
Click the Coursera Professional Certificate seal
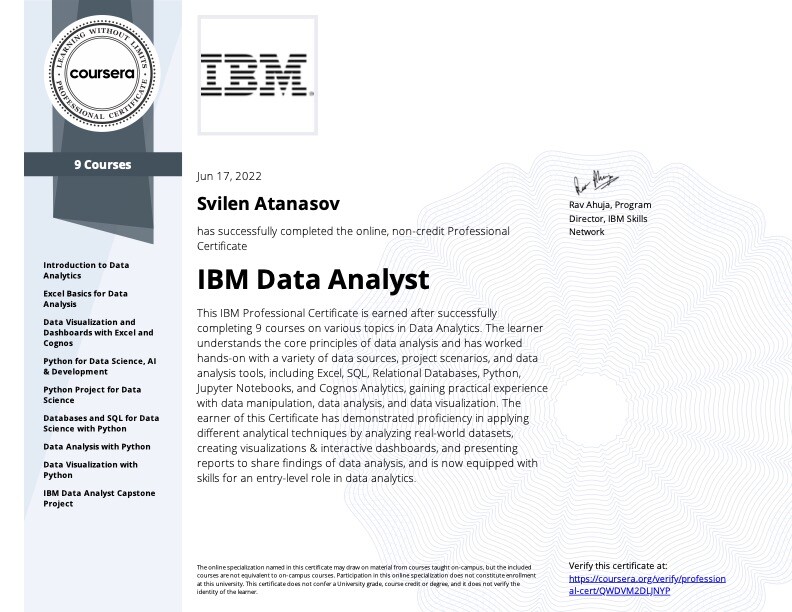pyautogui.click(x=103, y=74)
